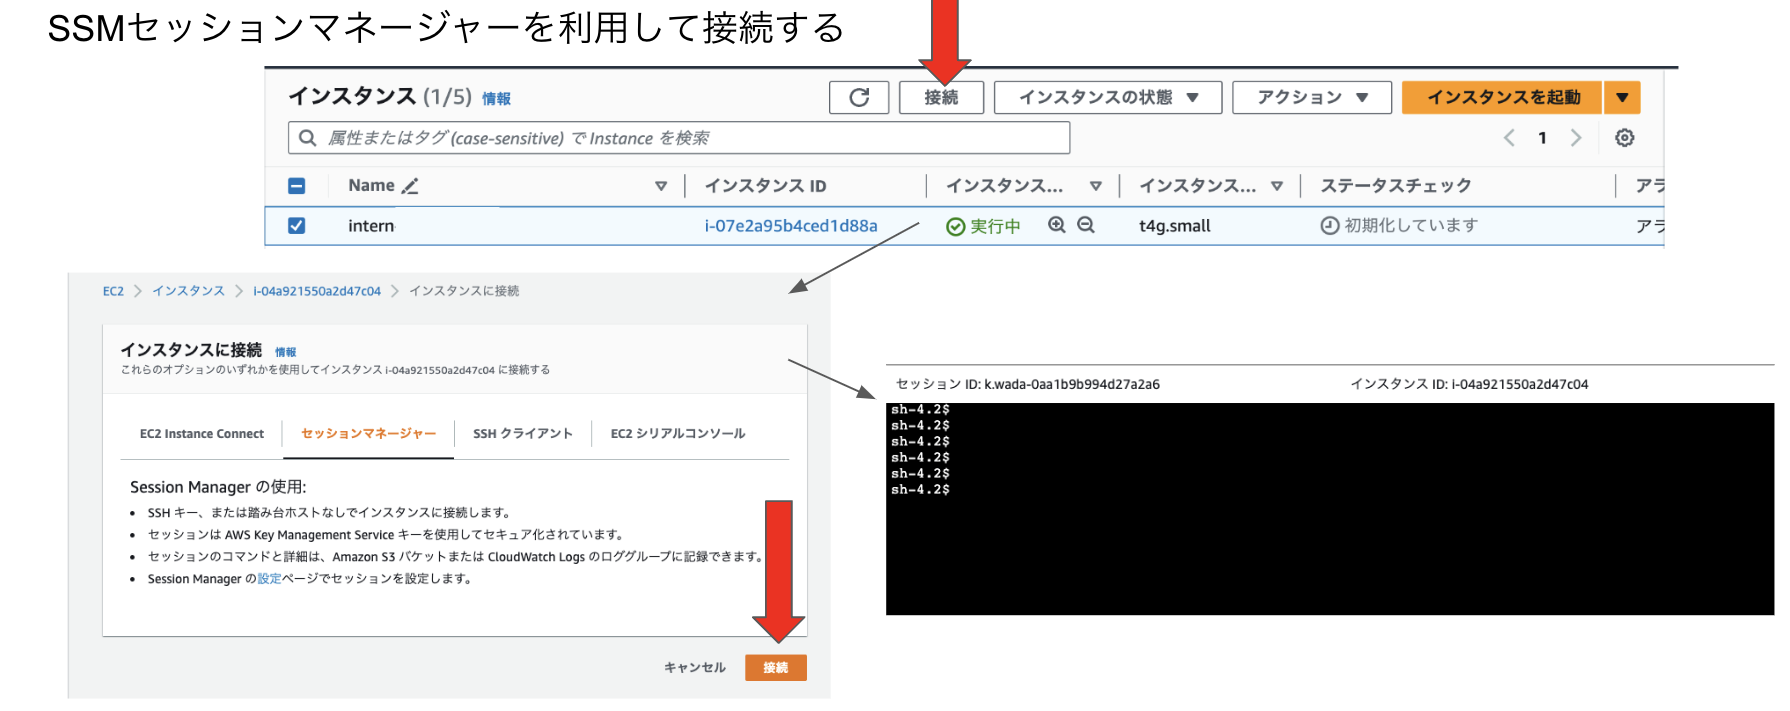This screenshot has width=1790, height=711.
Task: Expand the launch instance split-button arrow
Action: (1622, 97)
